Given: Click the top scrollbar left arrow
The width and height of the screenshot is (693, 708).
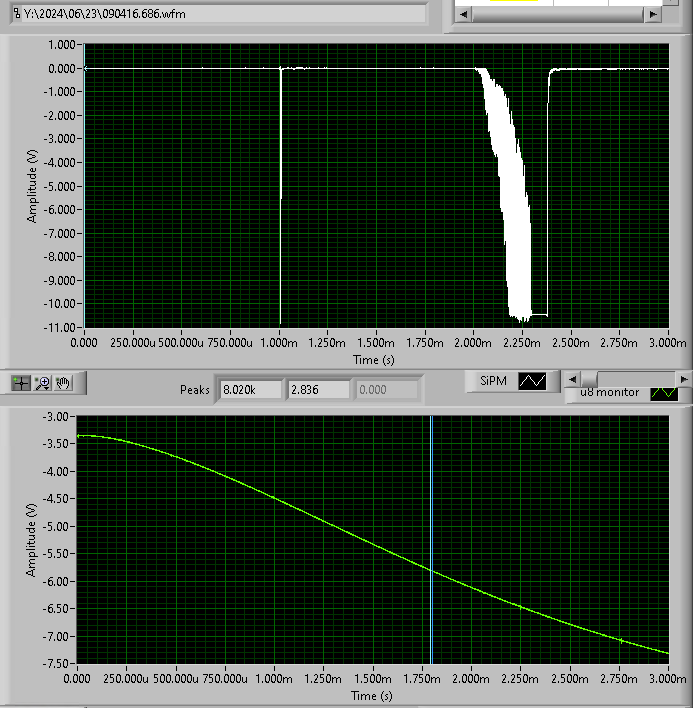Looking at the screenshot, I should click(463, 14).
